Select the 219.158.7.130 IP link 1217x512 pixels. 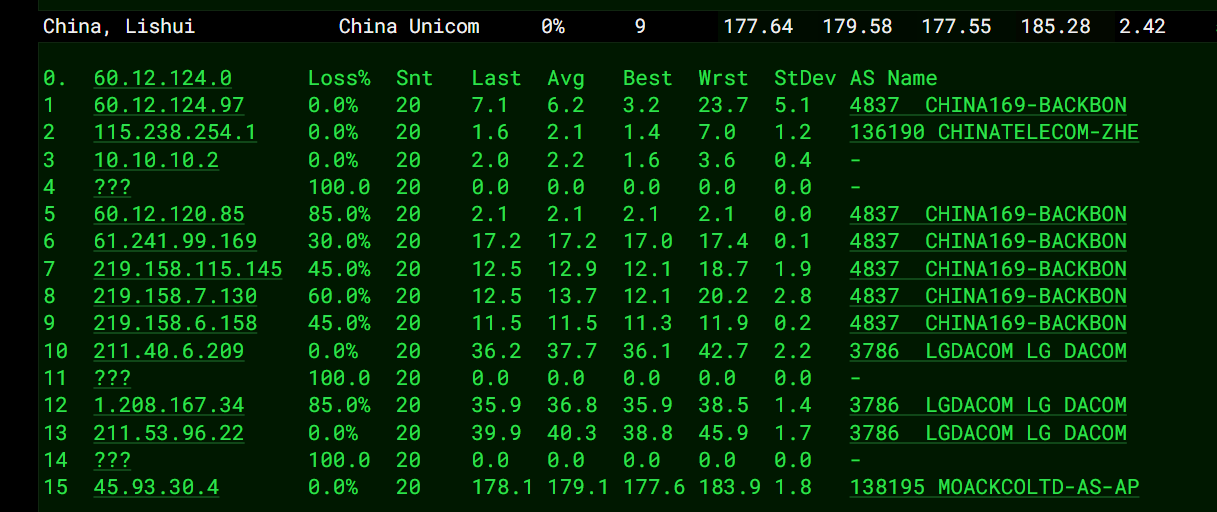(175, 296)
